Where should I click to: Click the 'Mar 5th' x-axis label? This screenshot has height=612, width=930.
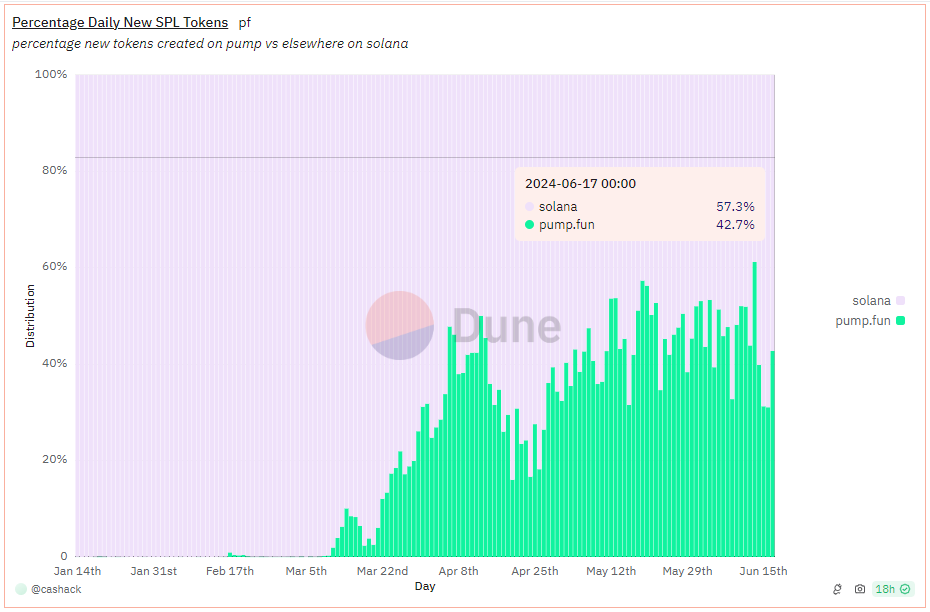306,571
